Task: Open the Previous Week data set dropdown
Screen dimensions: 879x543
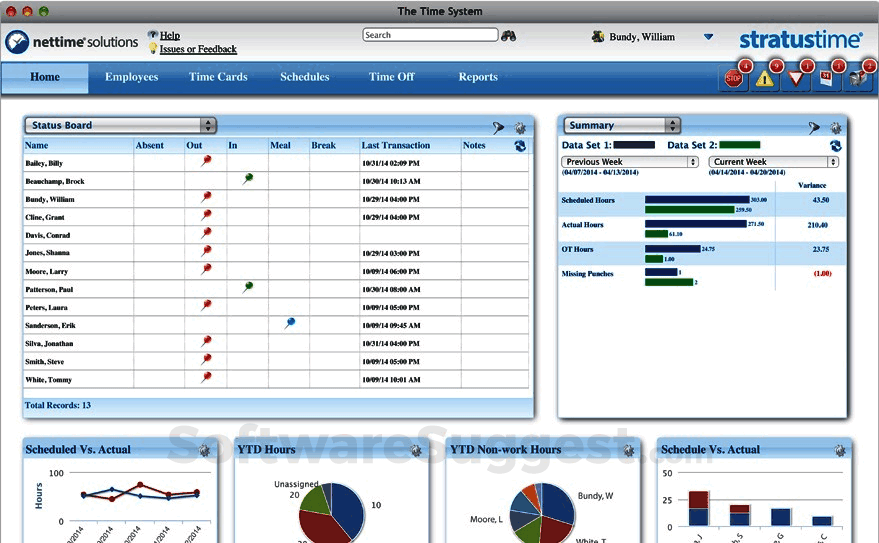Action: pos(630,161)
